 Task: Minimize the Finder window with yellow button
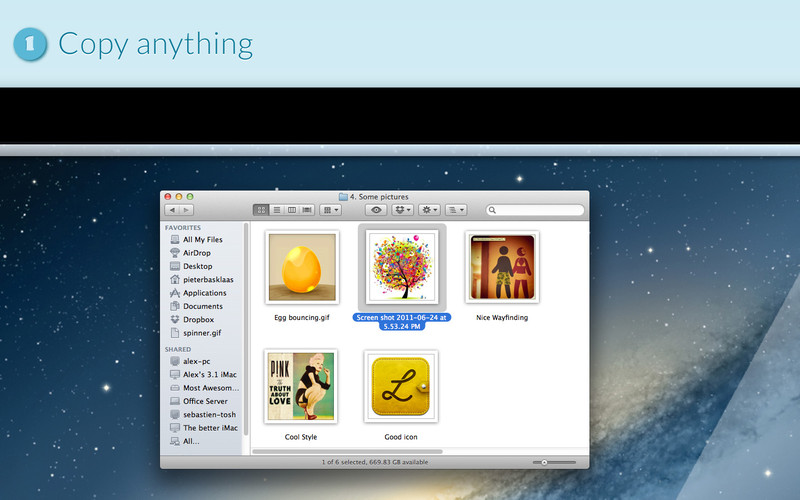point(179,196)
